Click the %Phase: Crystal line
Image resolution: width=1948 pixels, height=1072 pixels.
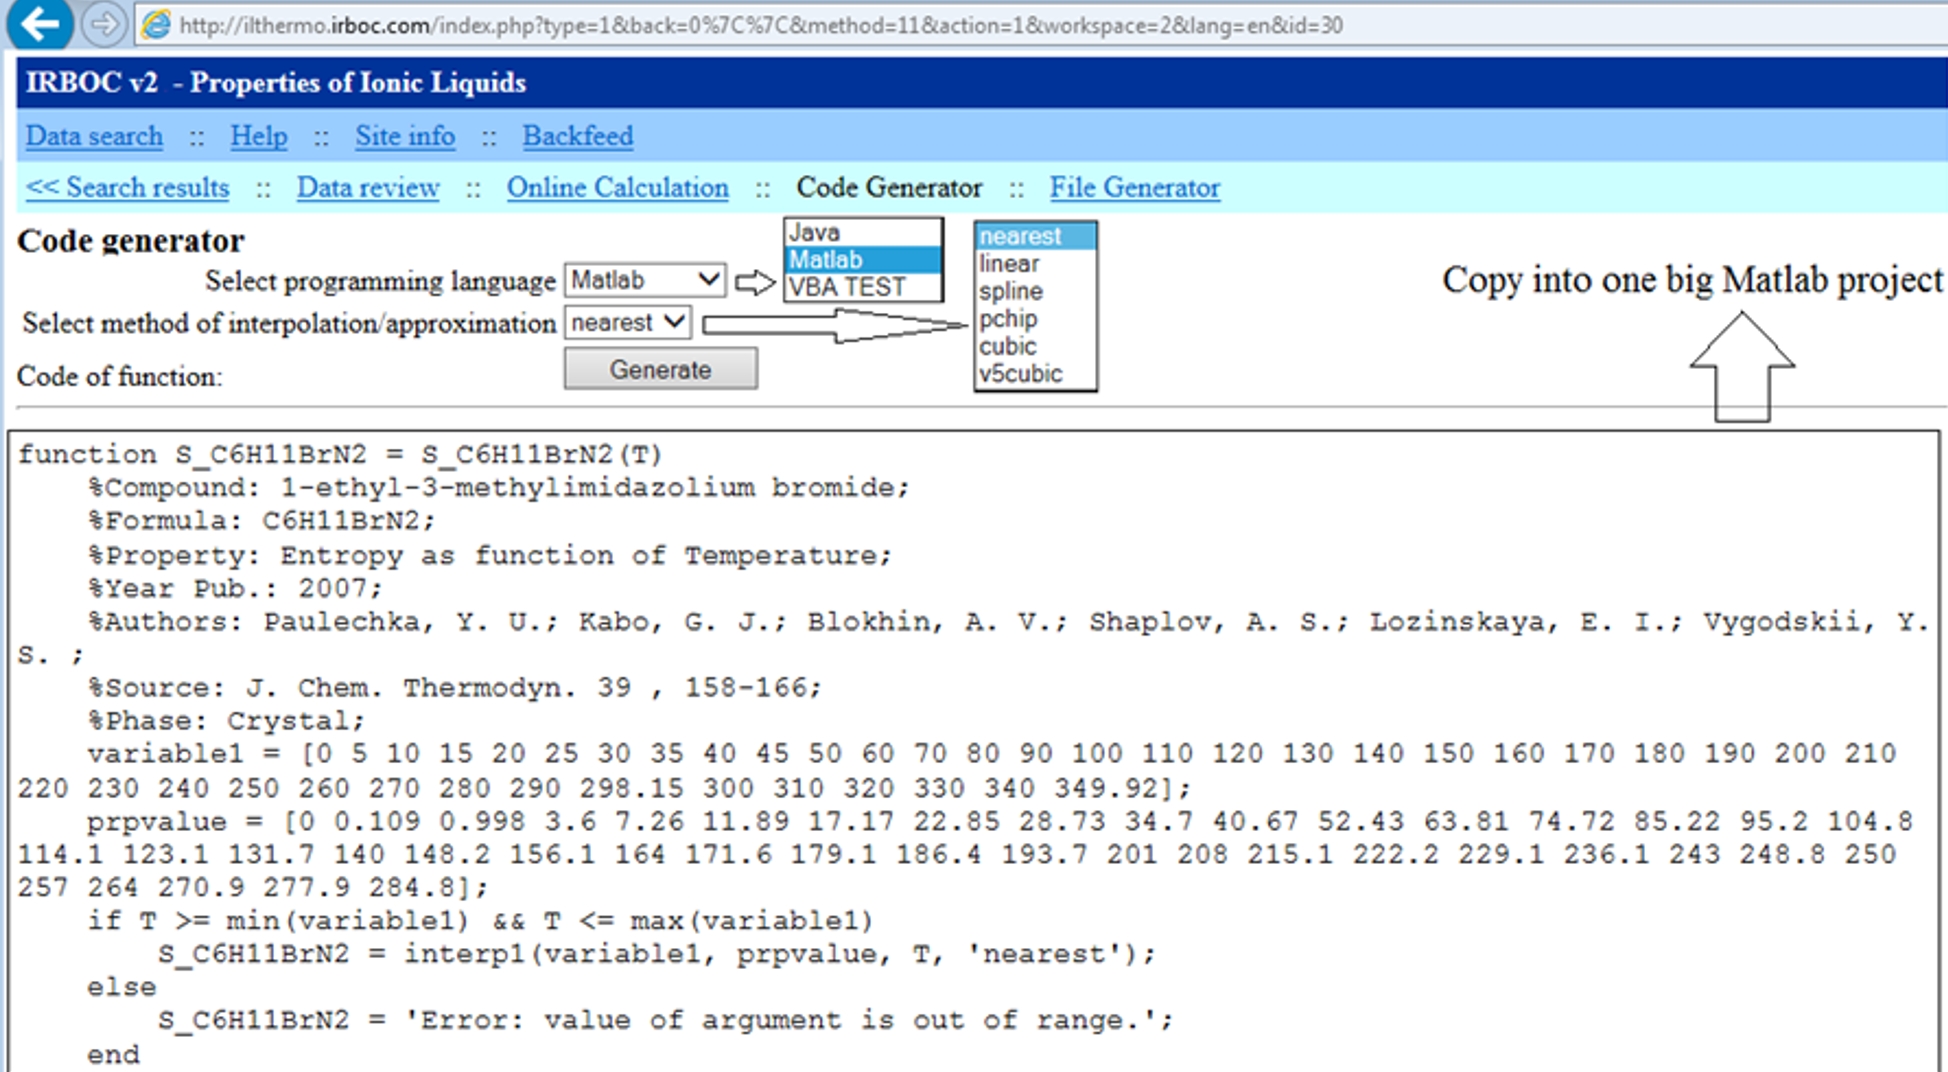[226, 721]
